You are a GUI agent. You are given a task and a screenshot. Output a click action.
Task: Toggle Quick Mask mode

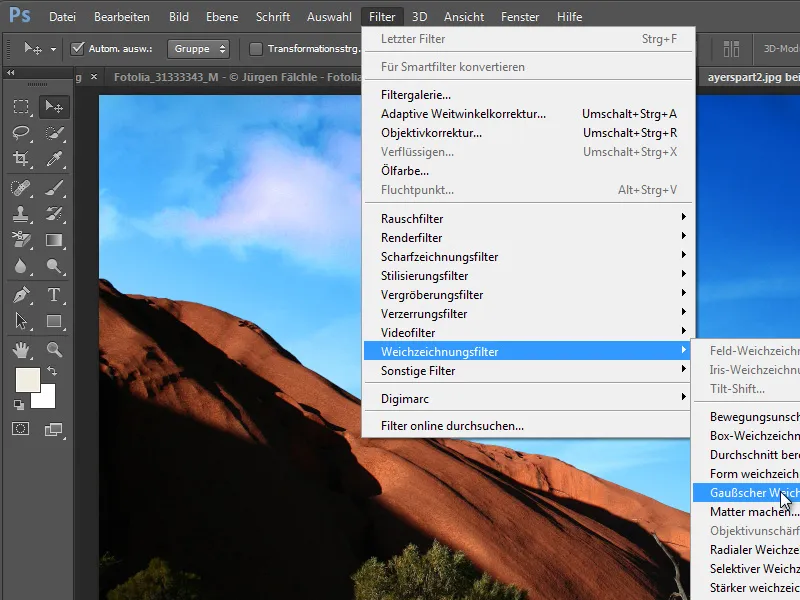coord(21,429)
